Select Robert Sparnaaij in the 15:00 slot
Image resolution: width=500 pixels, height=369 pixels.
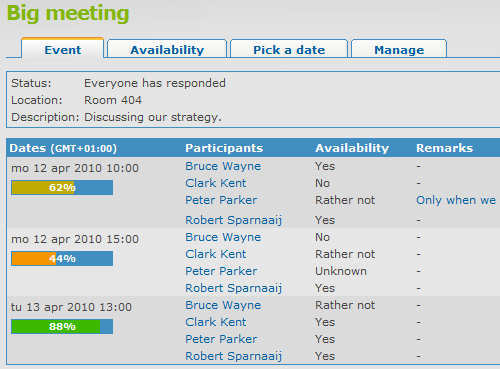coord(233,288)
